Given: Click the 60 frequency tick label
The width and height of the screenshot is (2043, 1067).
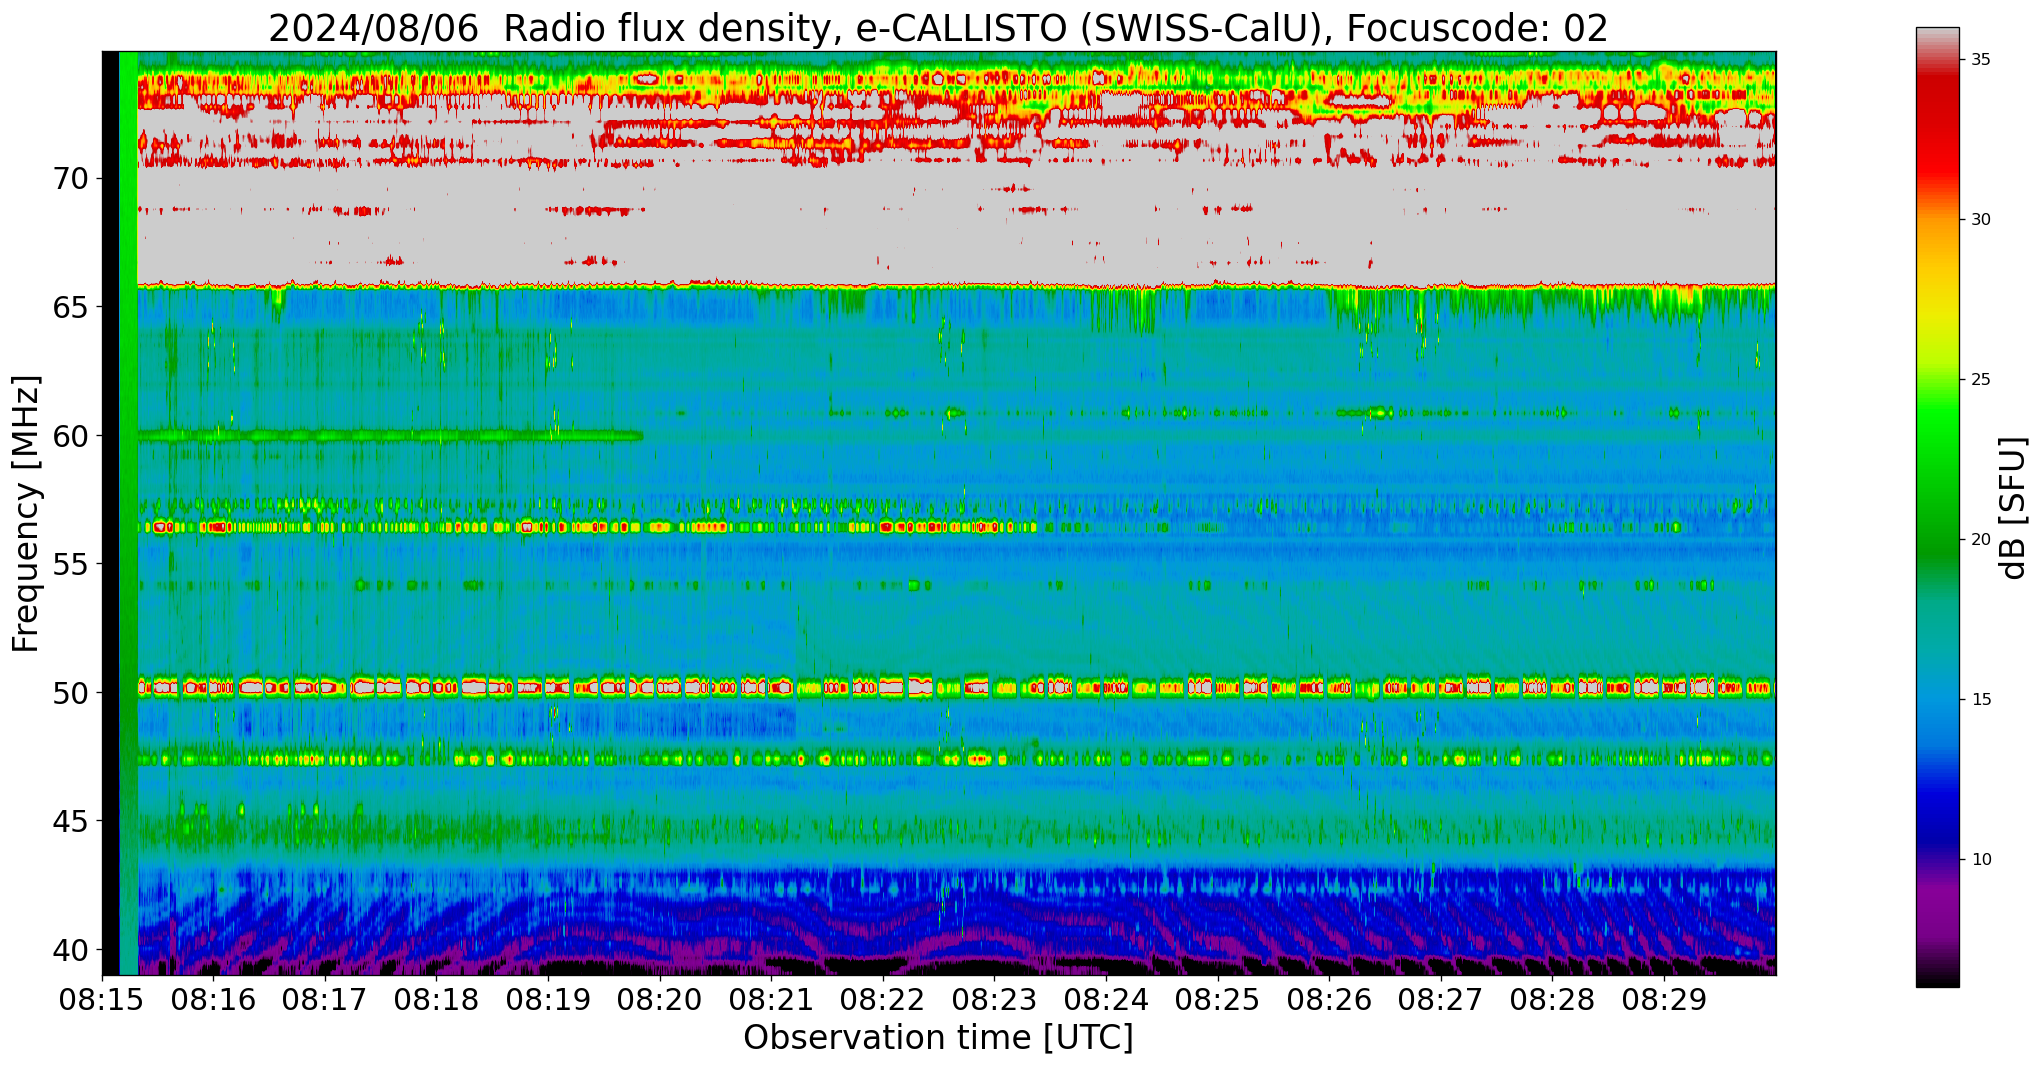Looking at the screenshot, I should click(71, 436).
